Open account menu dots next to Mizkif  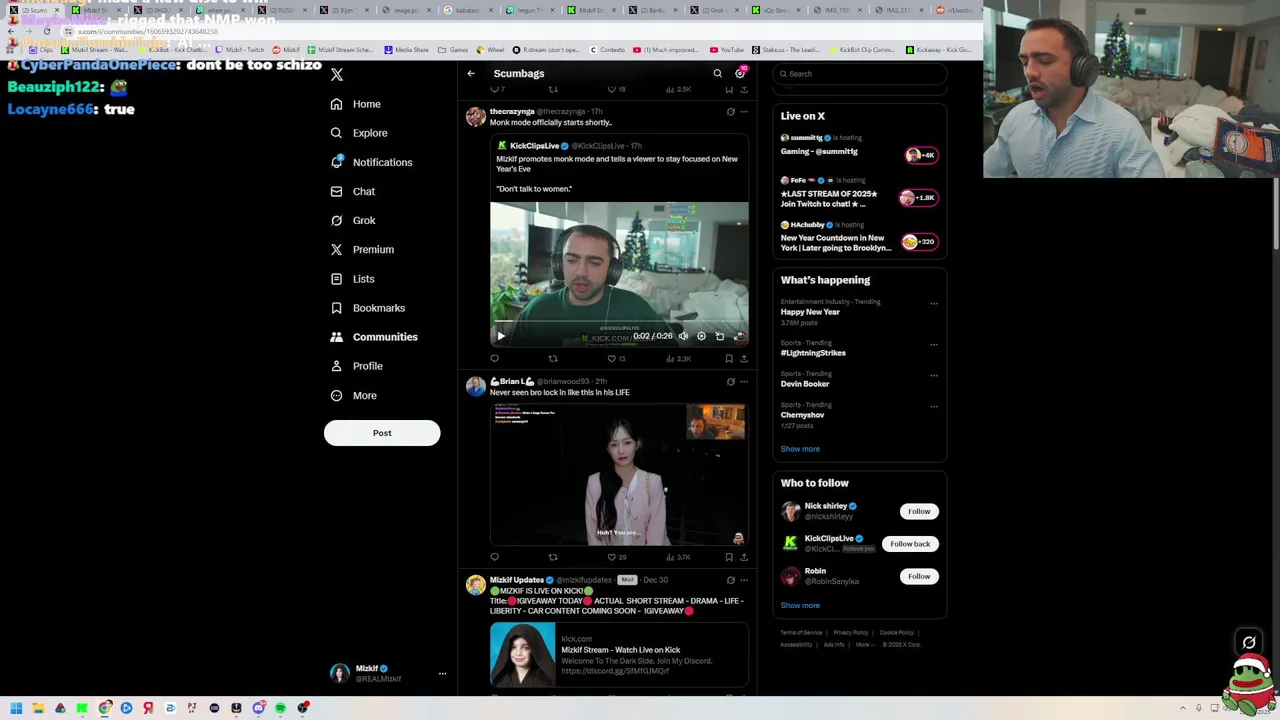(x=442, y=674)
